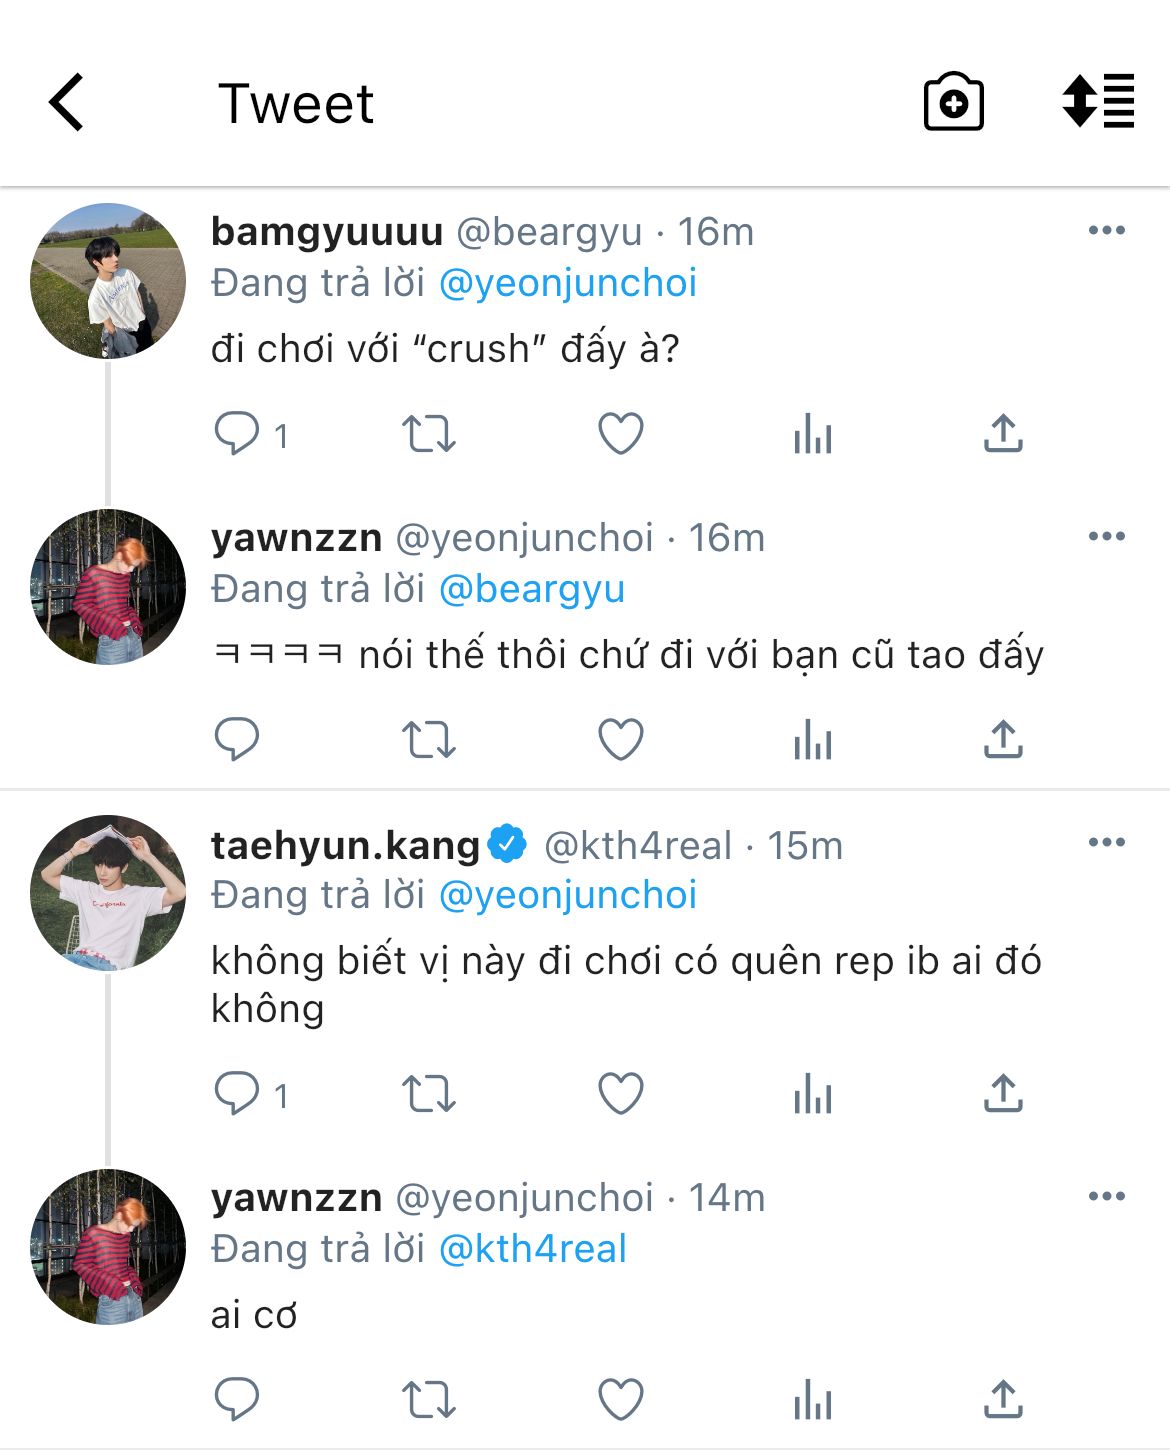
Task: Open bamgyuuuu's profile picture
Action: (x=108, y=281)
